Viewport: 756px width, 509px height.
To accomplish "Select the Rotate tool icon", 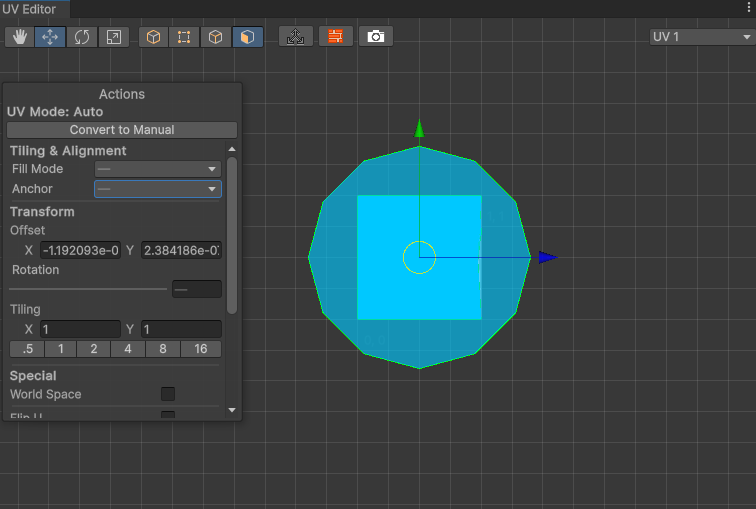I will coord(82,37).
